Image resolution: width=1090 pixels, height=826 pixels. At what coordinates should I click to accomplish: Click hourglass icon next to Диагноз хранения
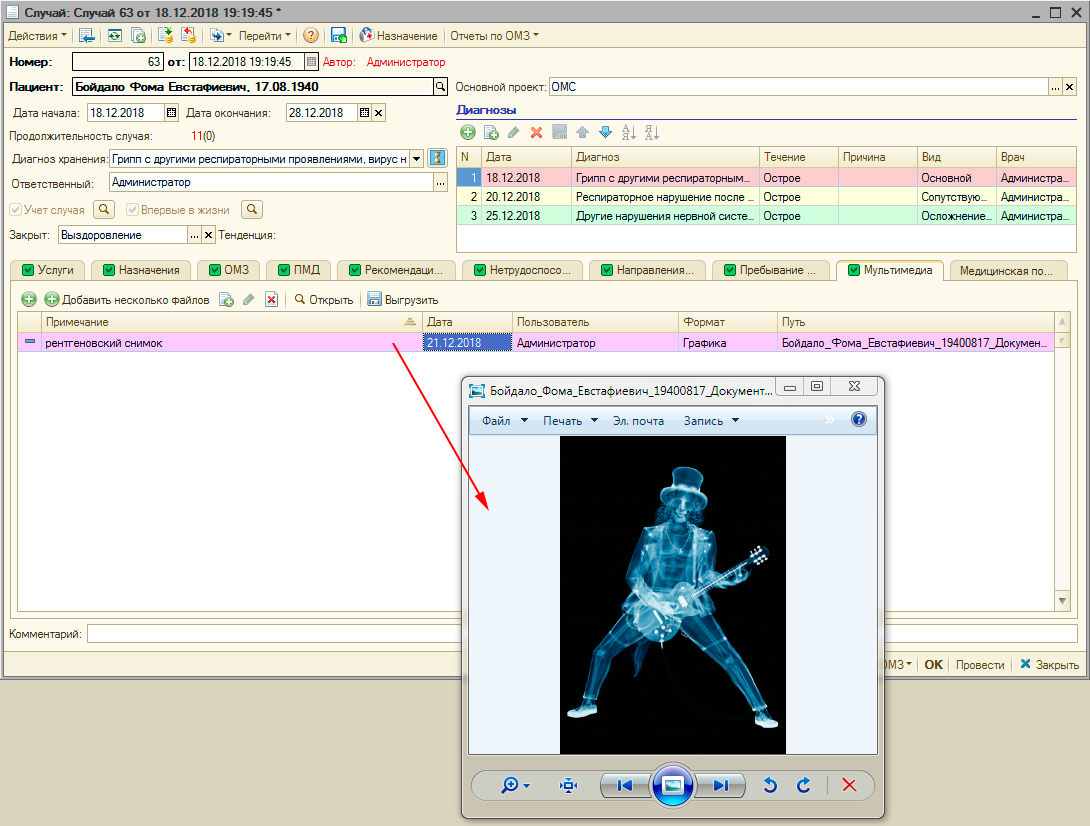coord(436,158)
